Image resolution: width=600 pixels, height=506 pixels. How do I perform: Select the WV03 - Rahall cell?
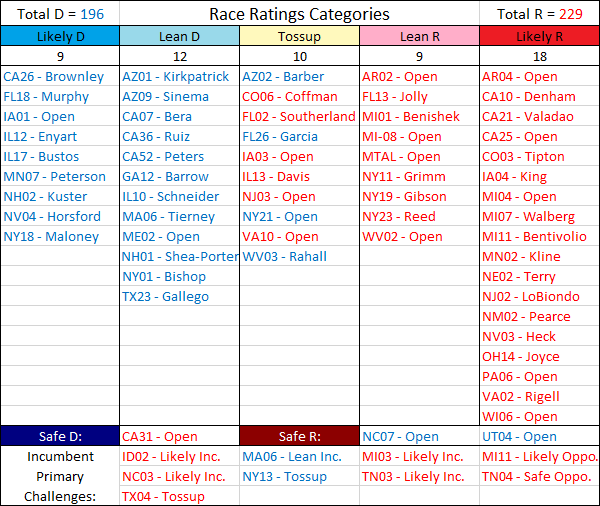click(x=299, y=256)
